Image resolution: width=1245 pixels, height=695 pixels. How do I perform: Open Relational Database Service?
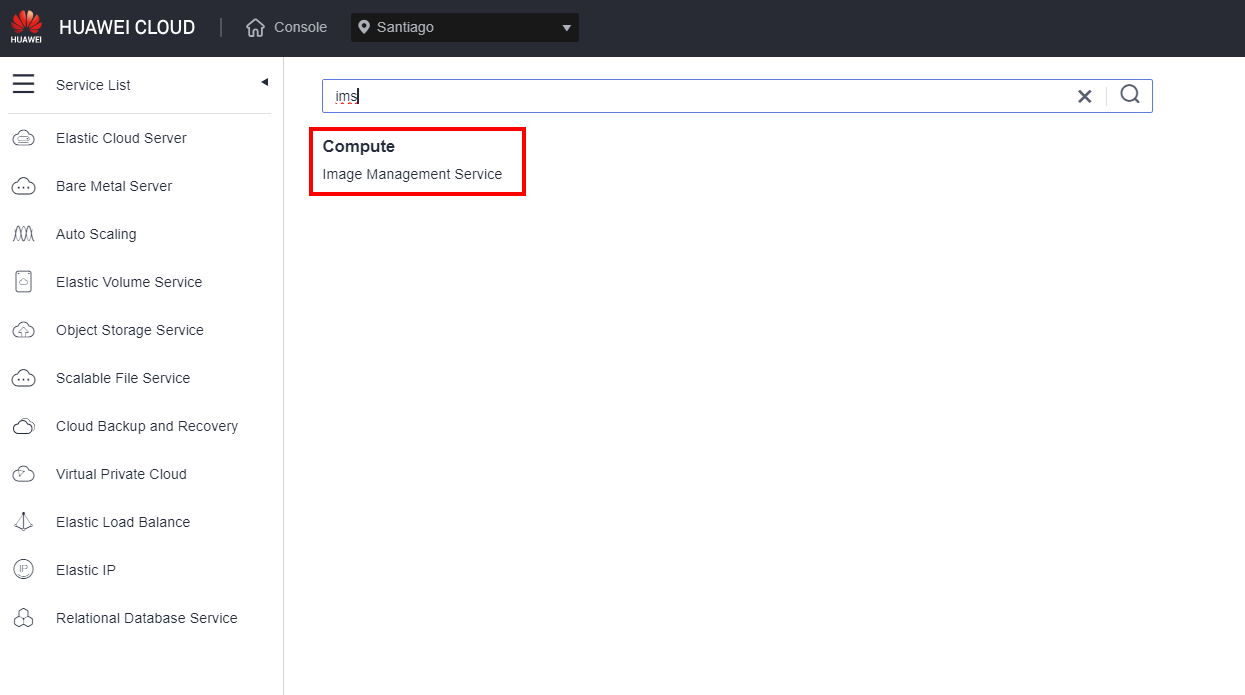coord(146,618)
